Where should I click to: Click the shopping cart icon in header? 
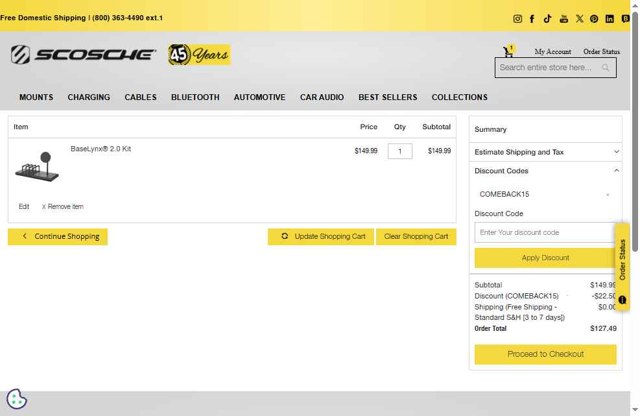[508, 51]
